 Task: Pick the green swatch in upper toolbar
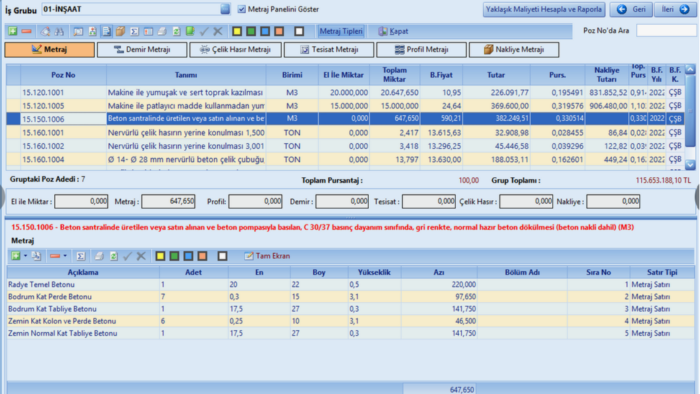pos(251,31)
